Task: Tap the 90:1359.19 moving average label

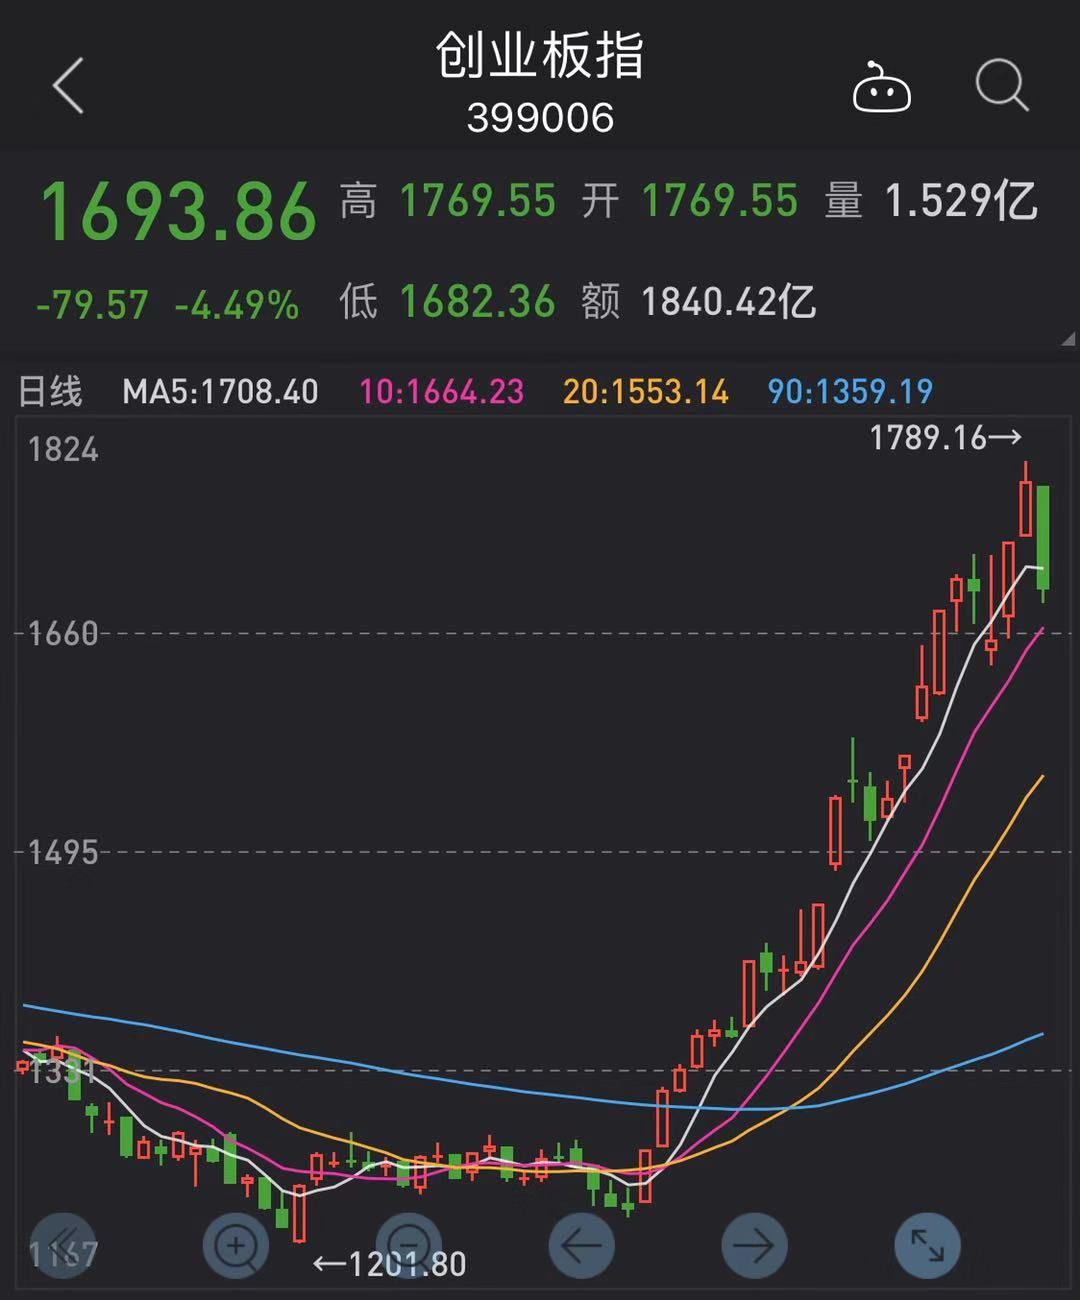Action: pyautogui.click(x=850, y=391)
